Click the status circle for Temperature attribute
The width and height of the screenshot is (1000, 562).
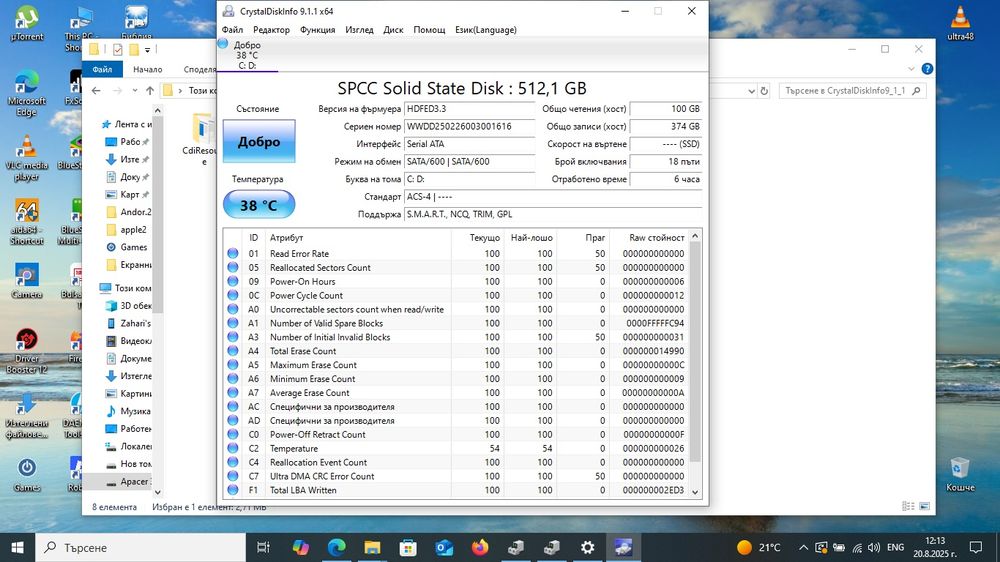pos(233,448)
